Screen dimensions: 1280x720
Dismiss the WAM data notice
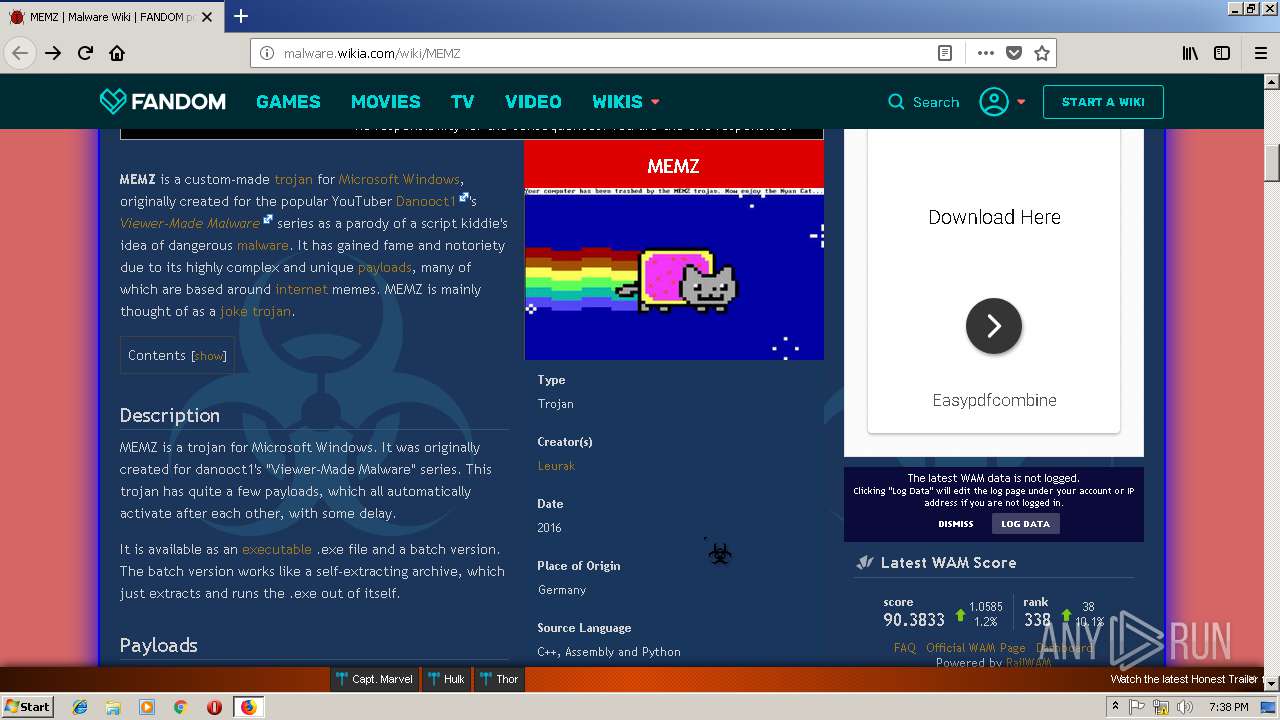click(x=955, y=524)
